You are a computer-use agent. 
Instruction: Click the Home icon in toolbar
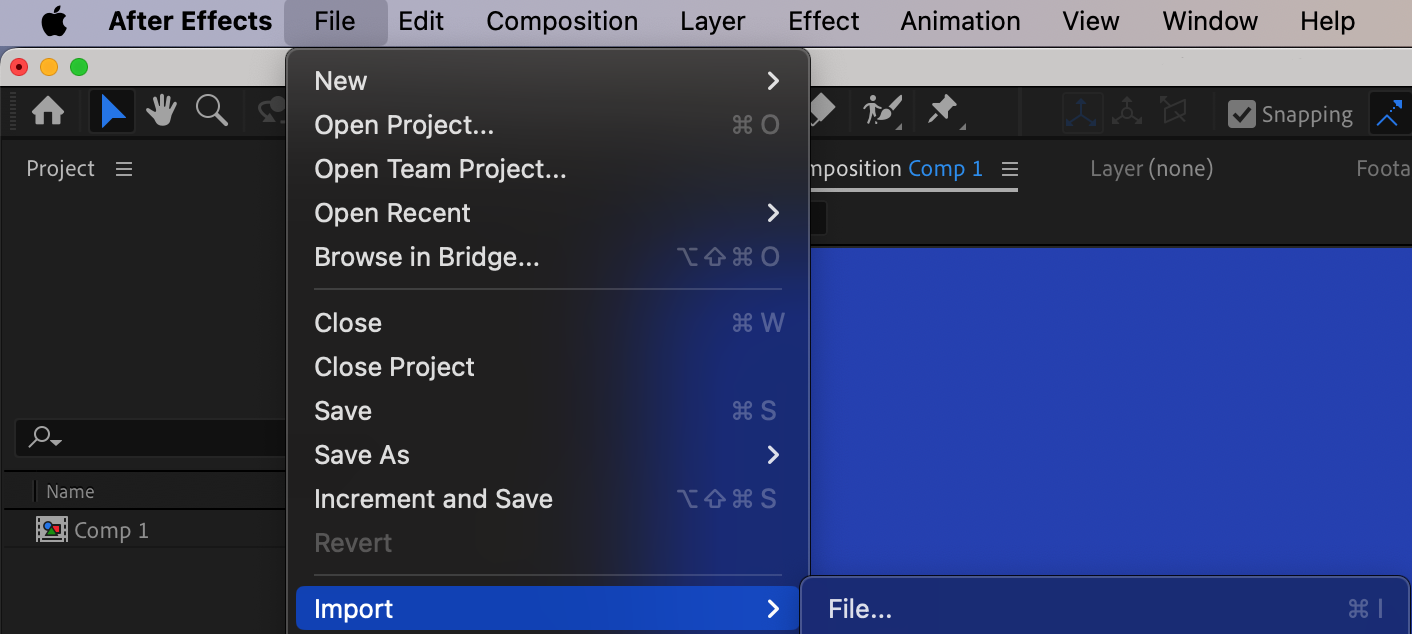point(48,112)
